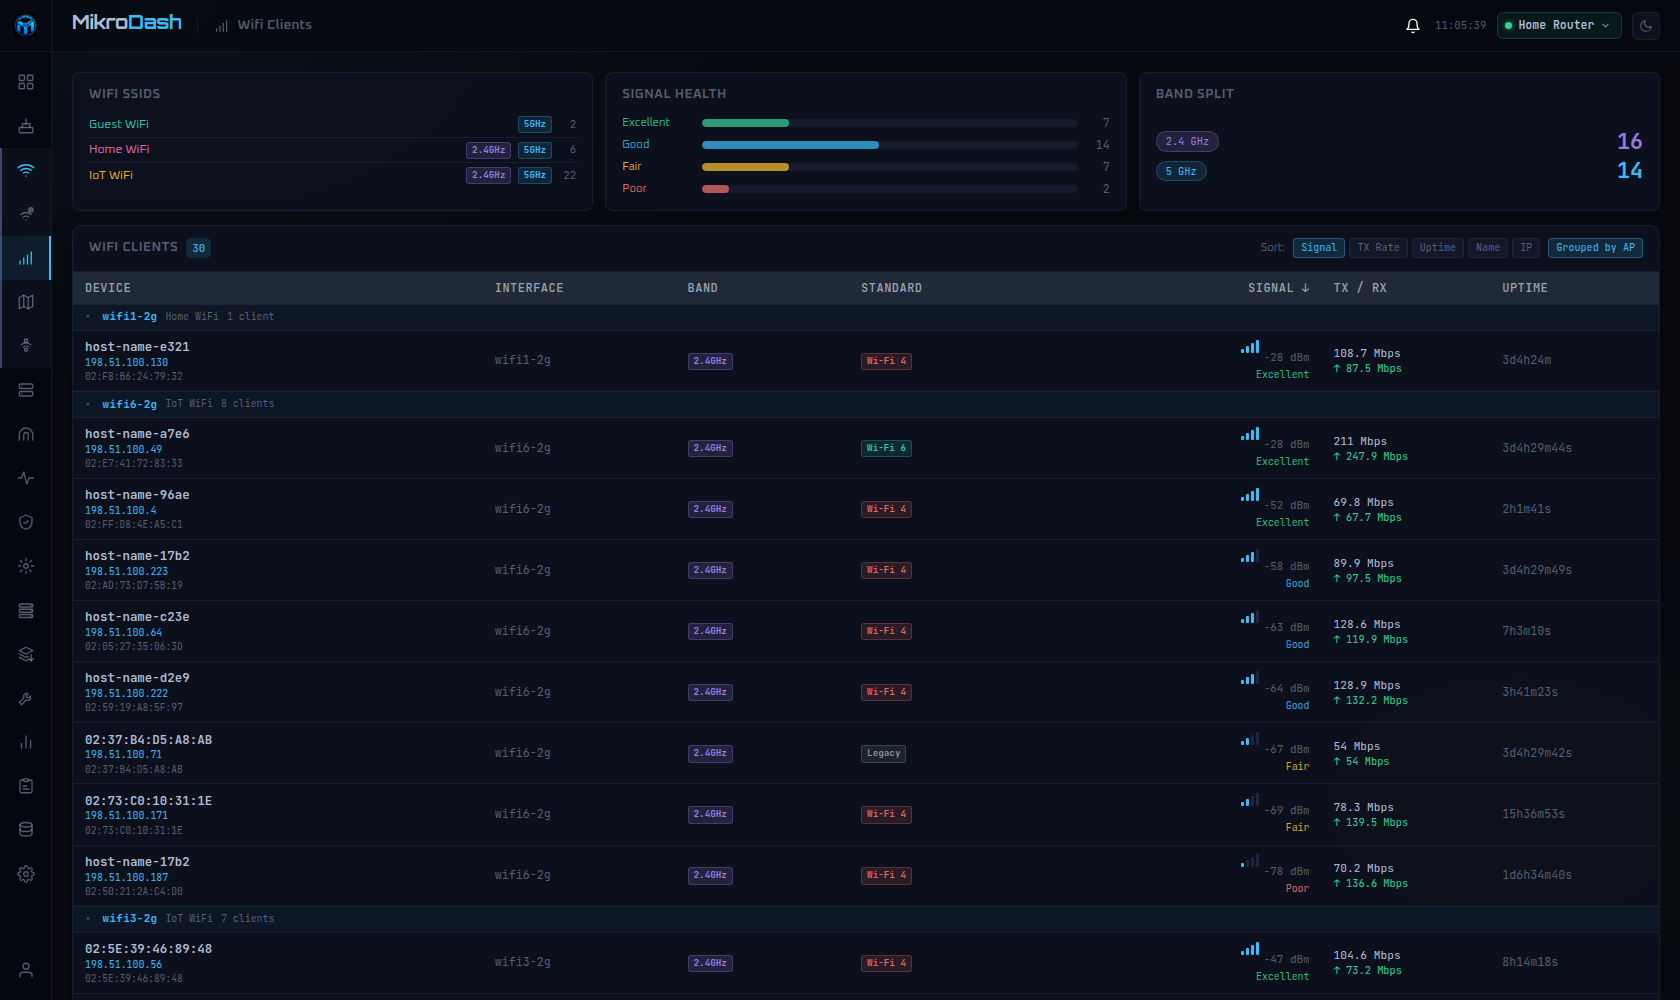Collapse the wifi1-2g group

point(129,317)
